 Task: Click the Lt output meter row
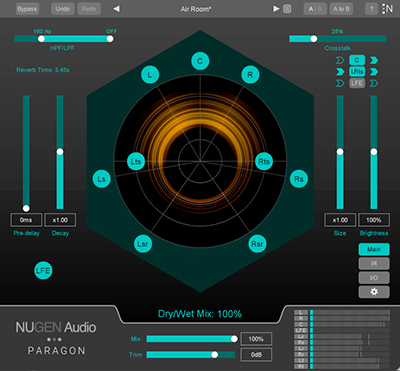pyautogui.click(x=342, y=360)
